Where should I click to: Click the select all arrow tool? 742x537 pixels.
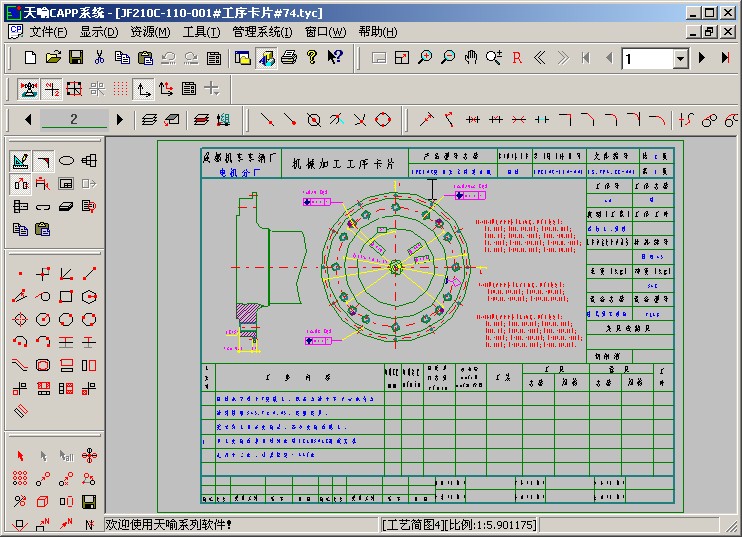(66, 456)
